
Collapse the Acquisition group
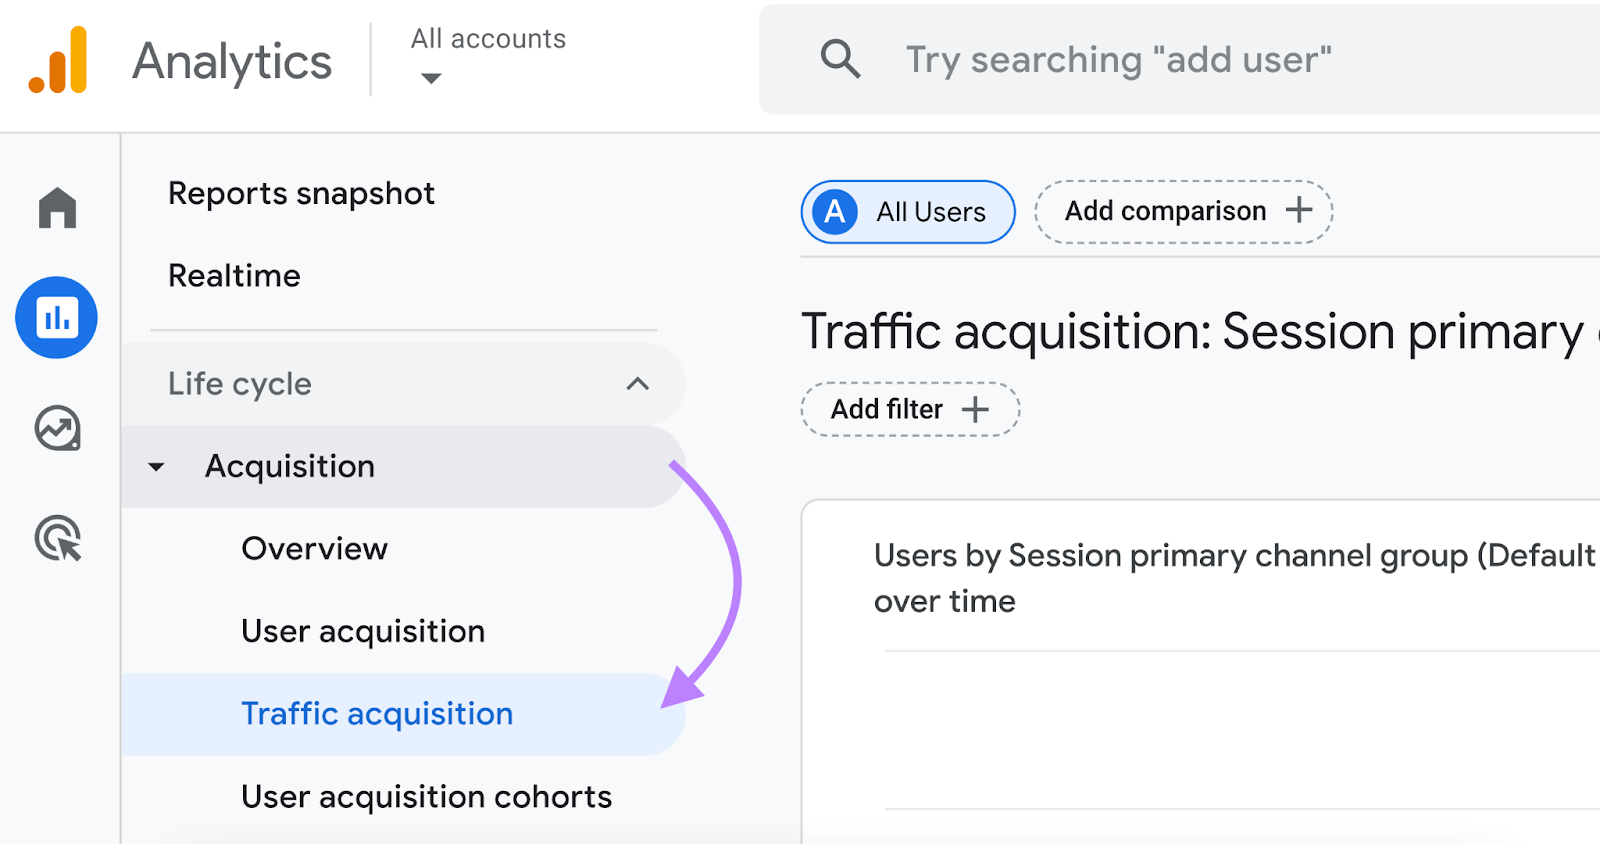[x=157, y=466]
